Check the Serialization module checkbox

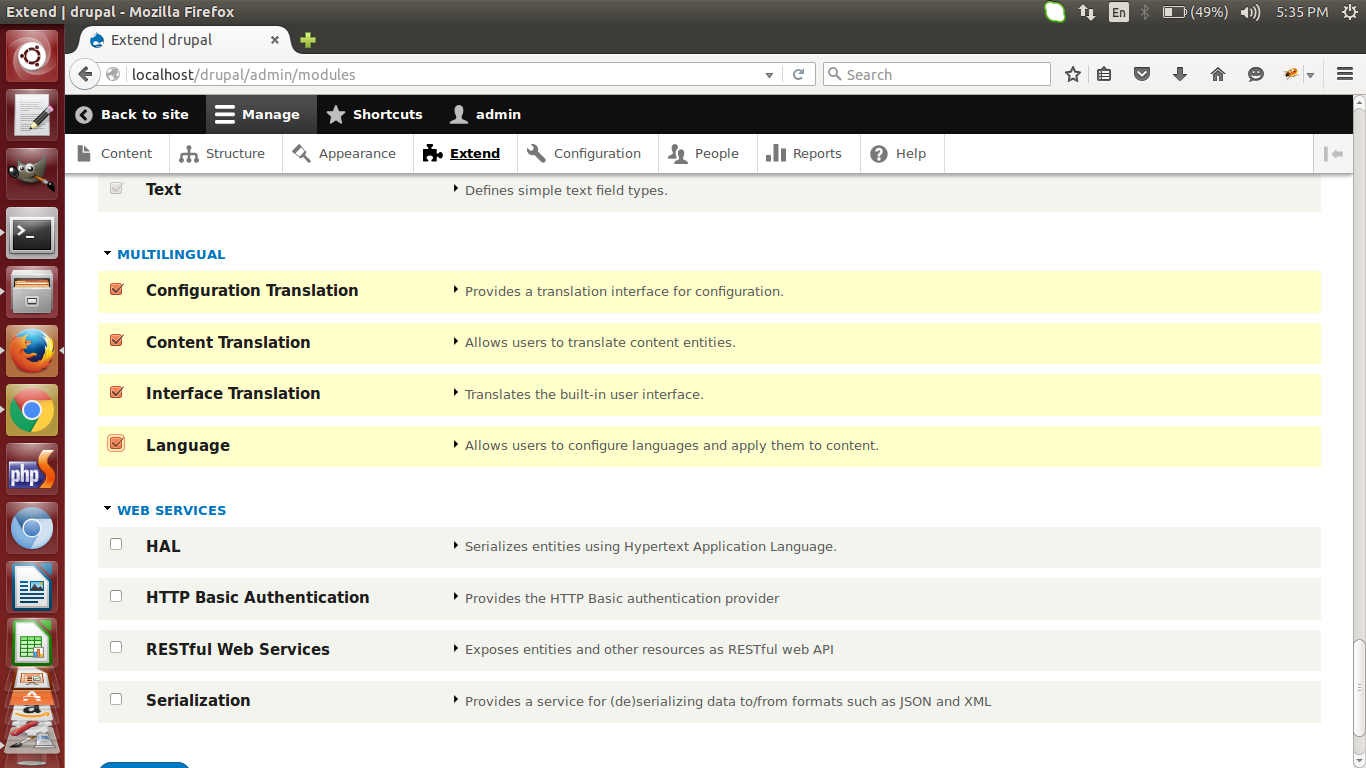tap(115, 698)
